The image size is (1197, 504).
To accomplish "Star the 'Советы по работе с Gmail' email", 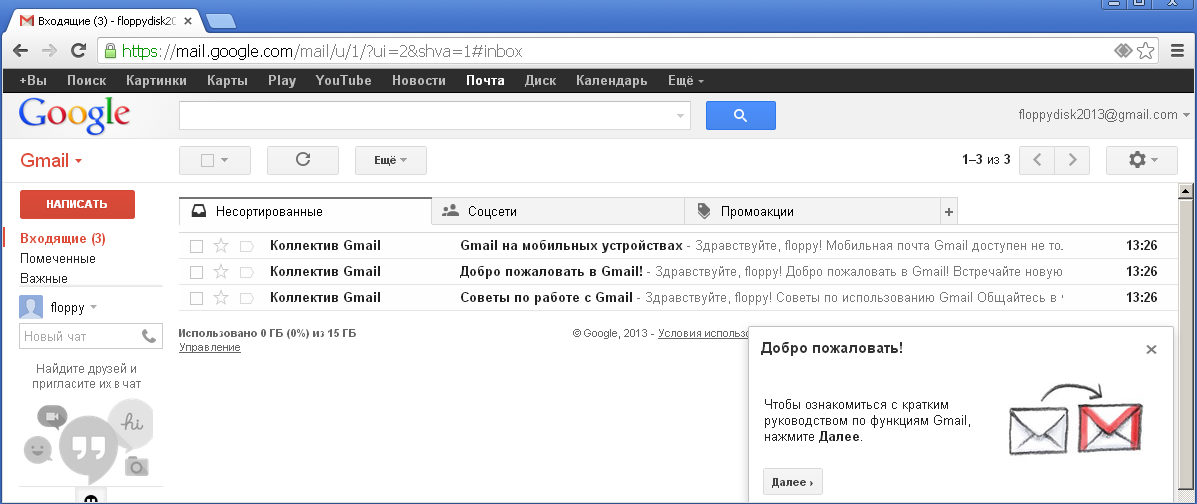I will pos(221,298).
